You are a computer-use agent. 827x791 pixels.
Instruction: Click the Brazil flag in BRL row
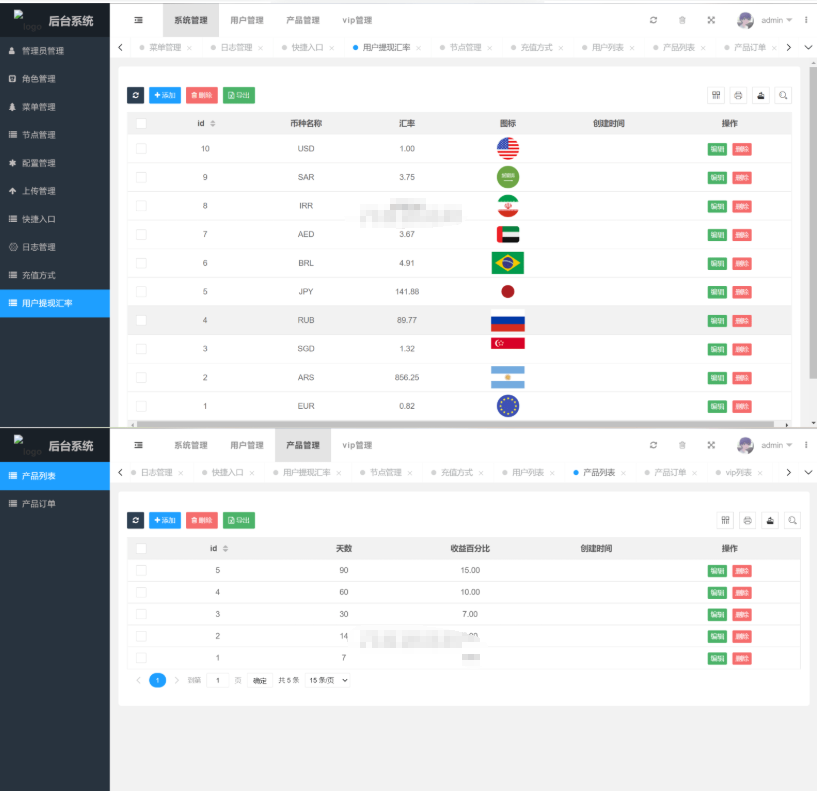(x=508, y=263)
